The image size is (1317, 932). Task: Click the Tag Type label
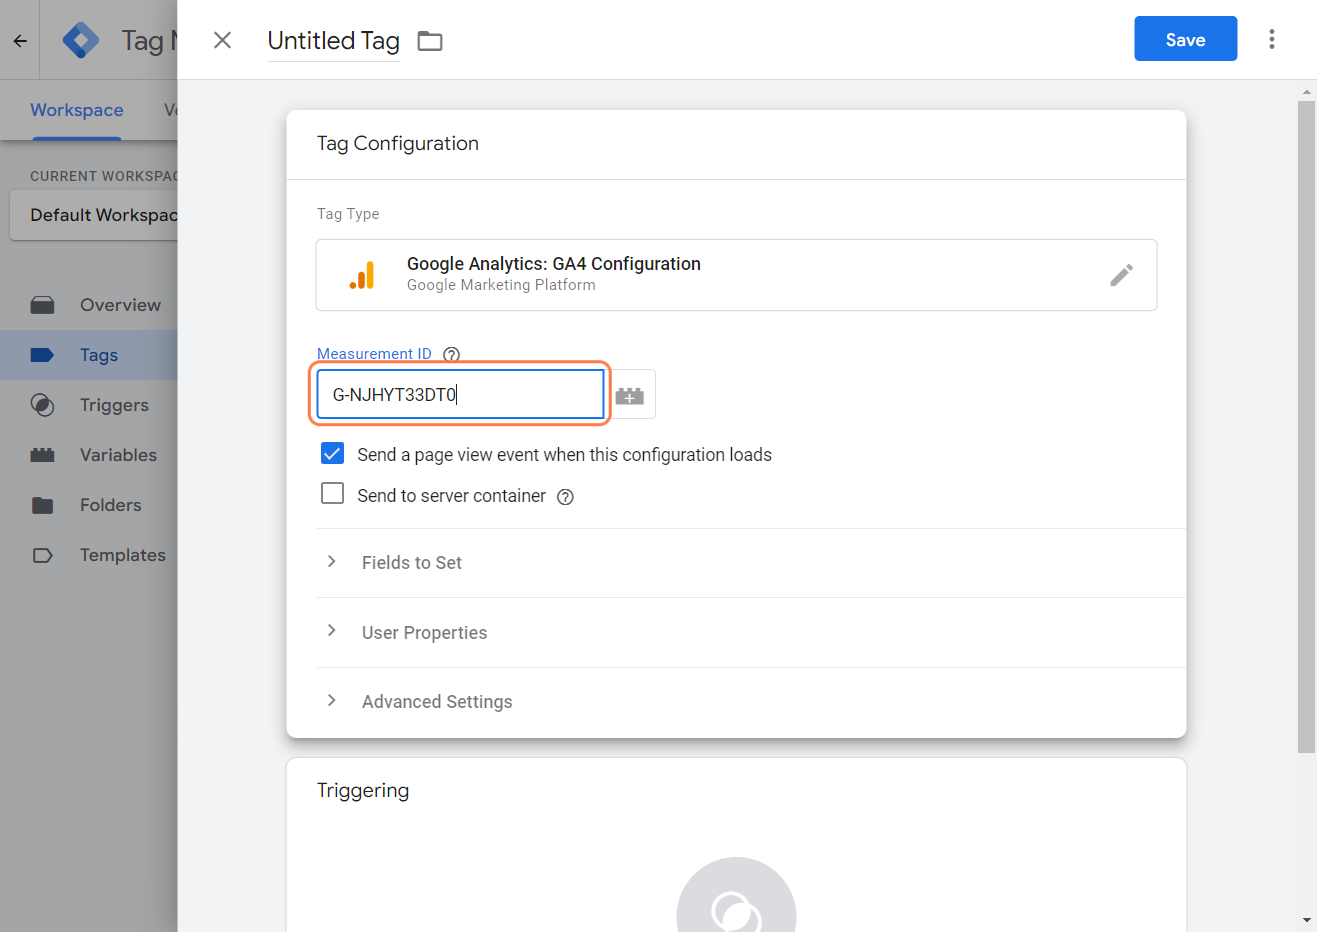[348, 214]
